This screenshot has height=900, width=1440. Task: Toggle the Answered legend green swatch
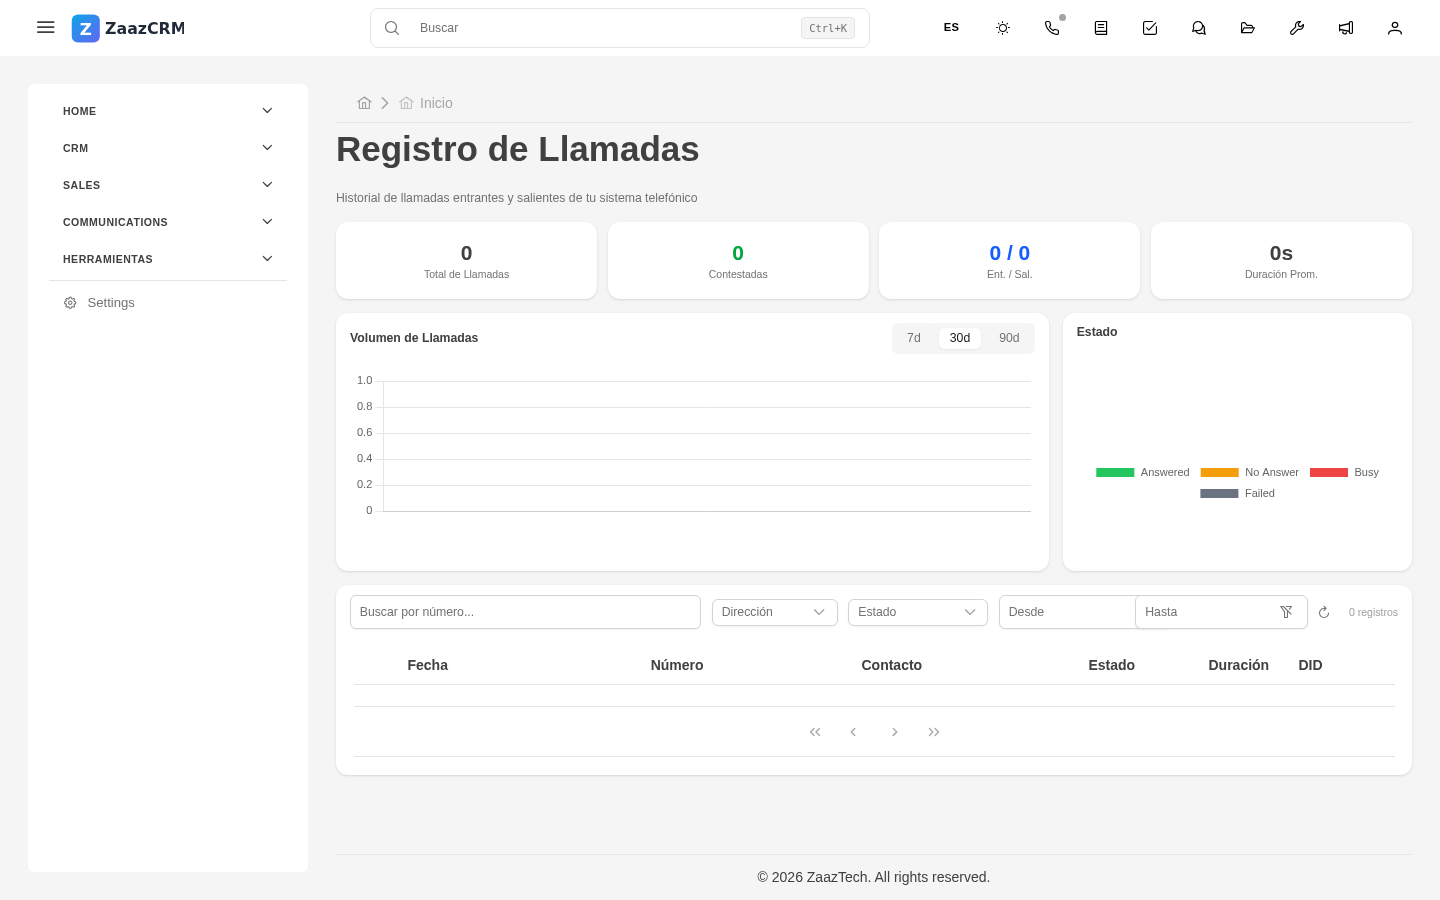click(1115, 472)
